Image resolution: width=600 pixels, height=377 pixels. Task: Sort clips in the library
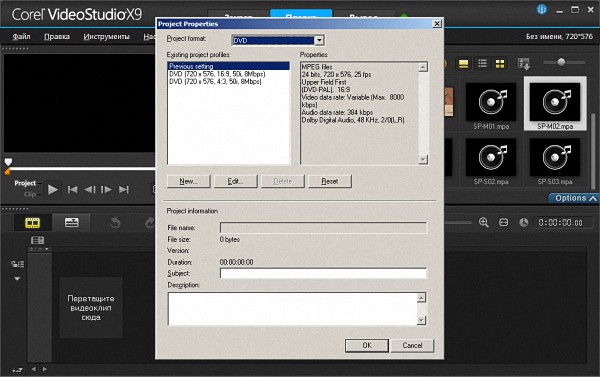click(523, 64)
